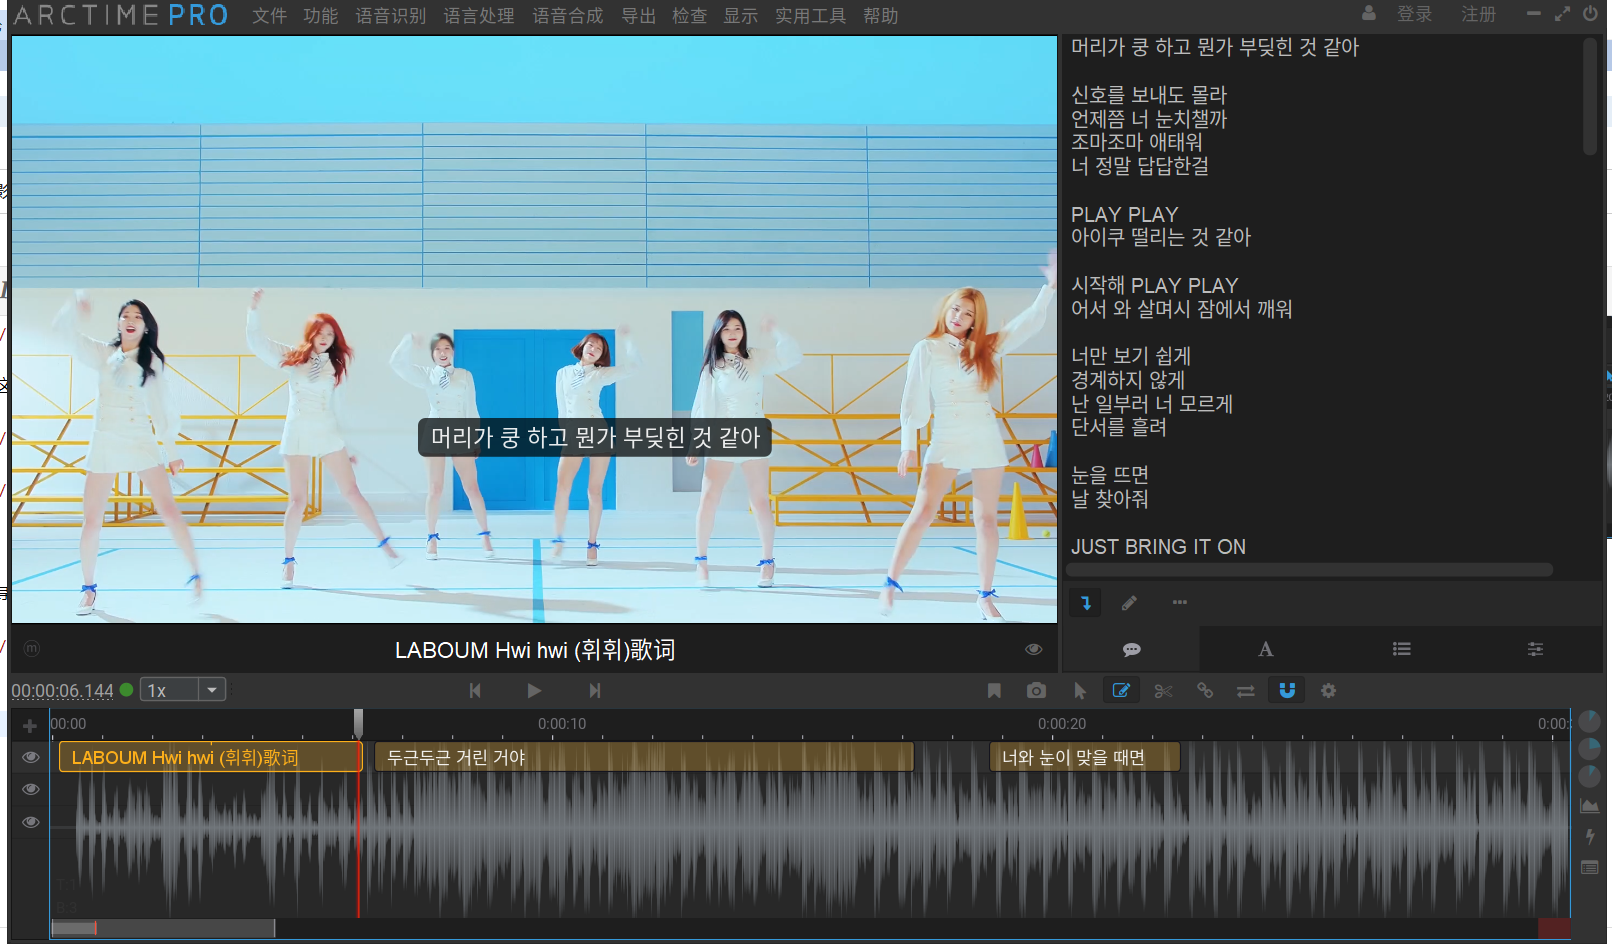Open the 文件 menu
The image size is (1612, 947).
269,16
